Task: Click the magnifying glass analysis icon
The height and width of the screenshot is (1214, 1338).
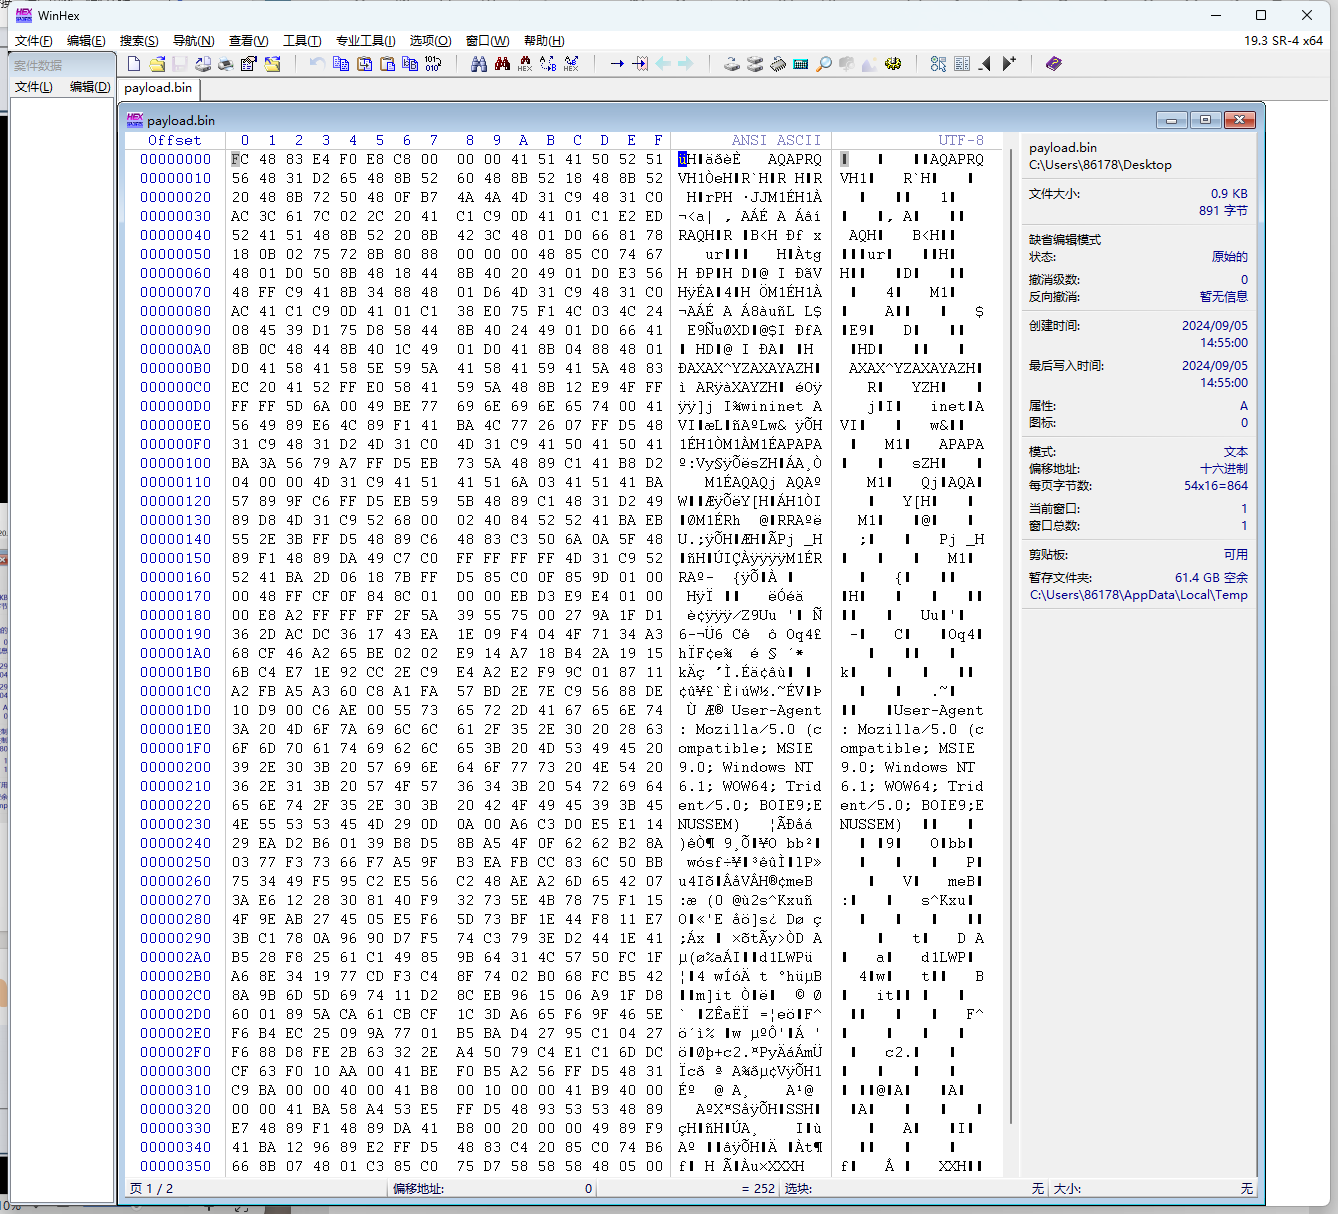Action: 824,63
